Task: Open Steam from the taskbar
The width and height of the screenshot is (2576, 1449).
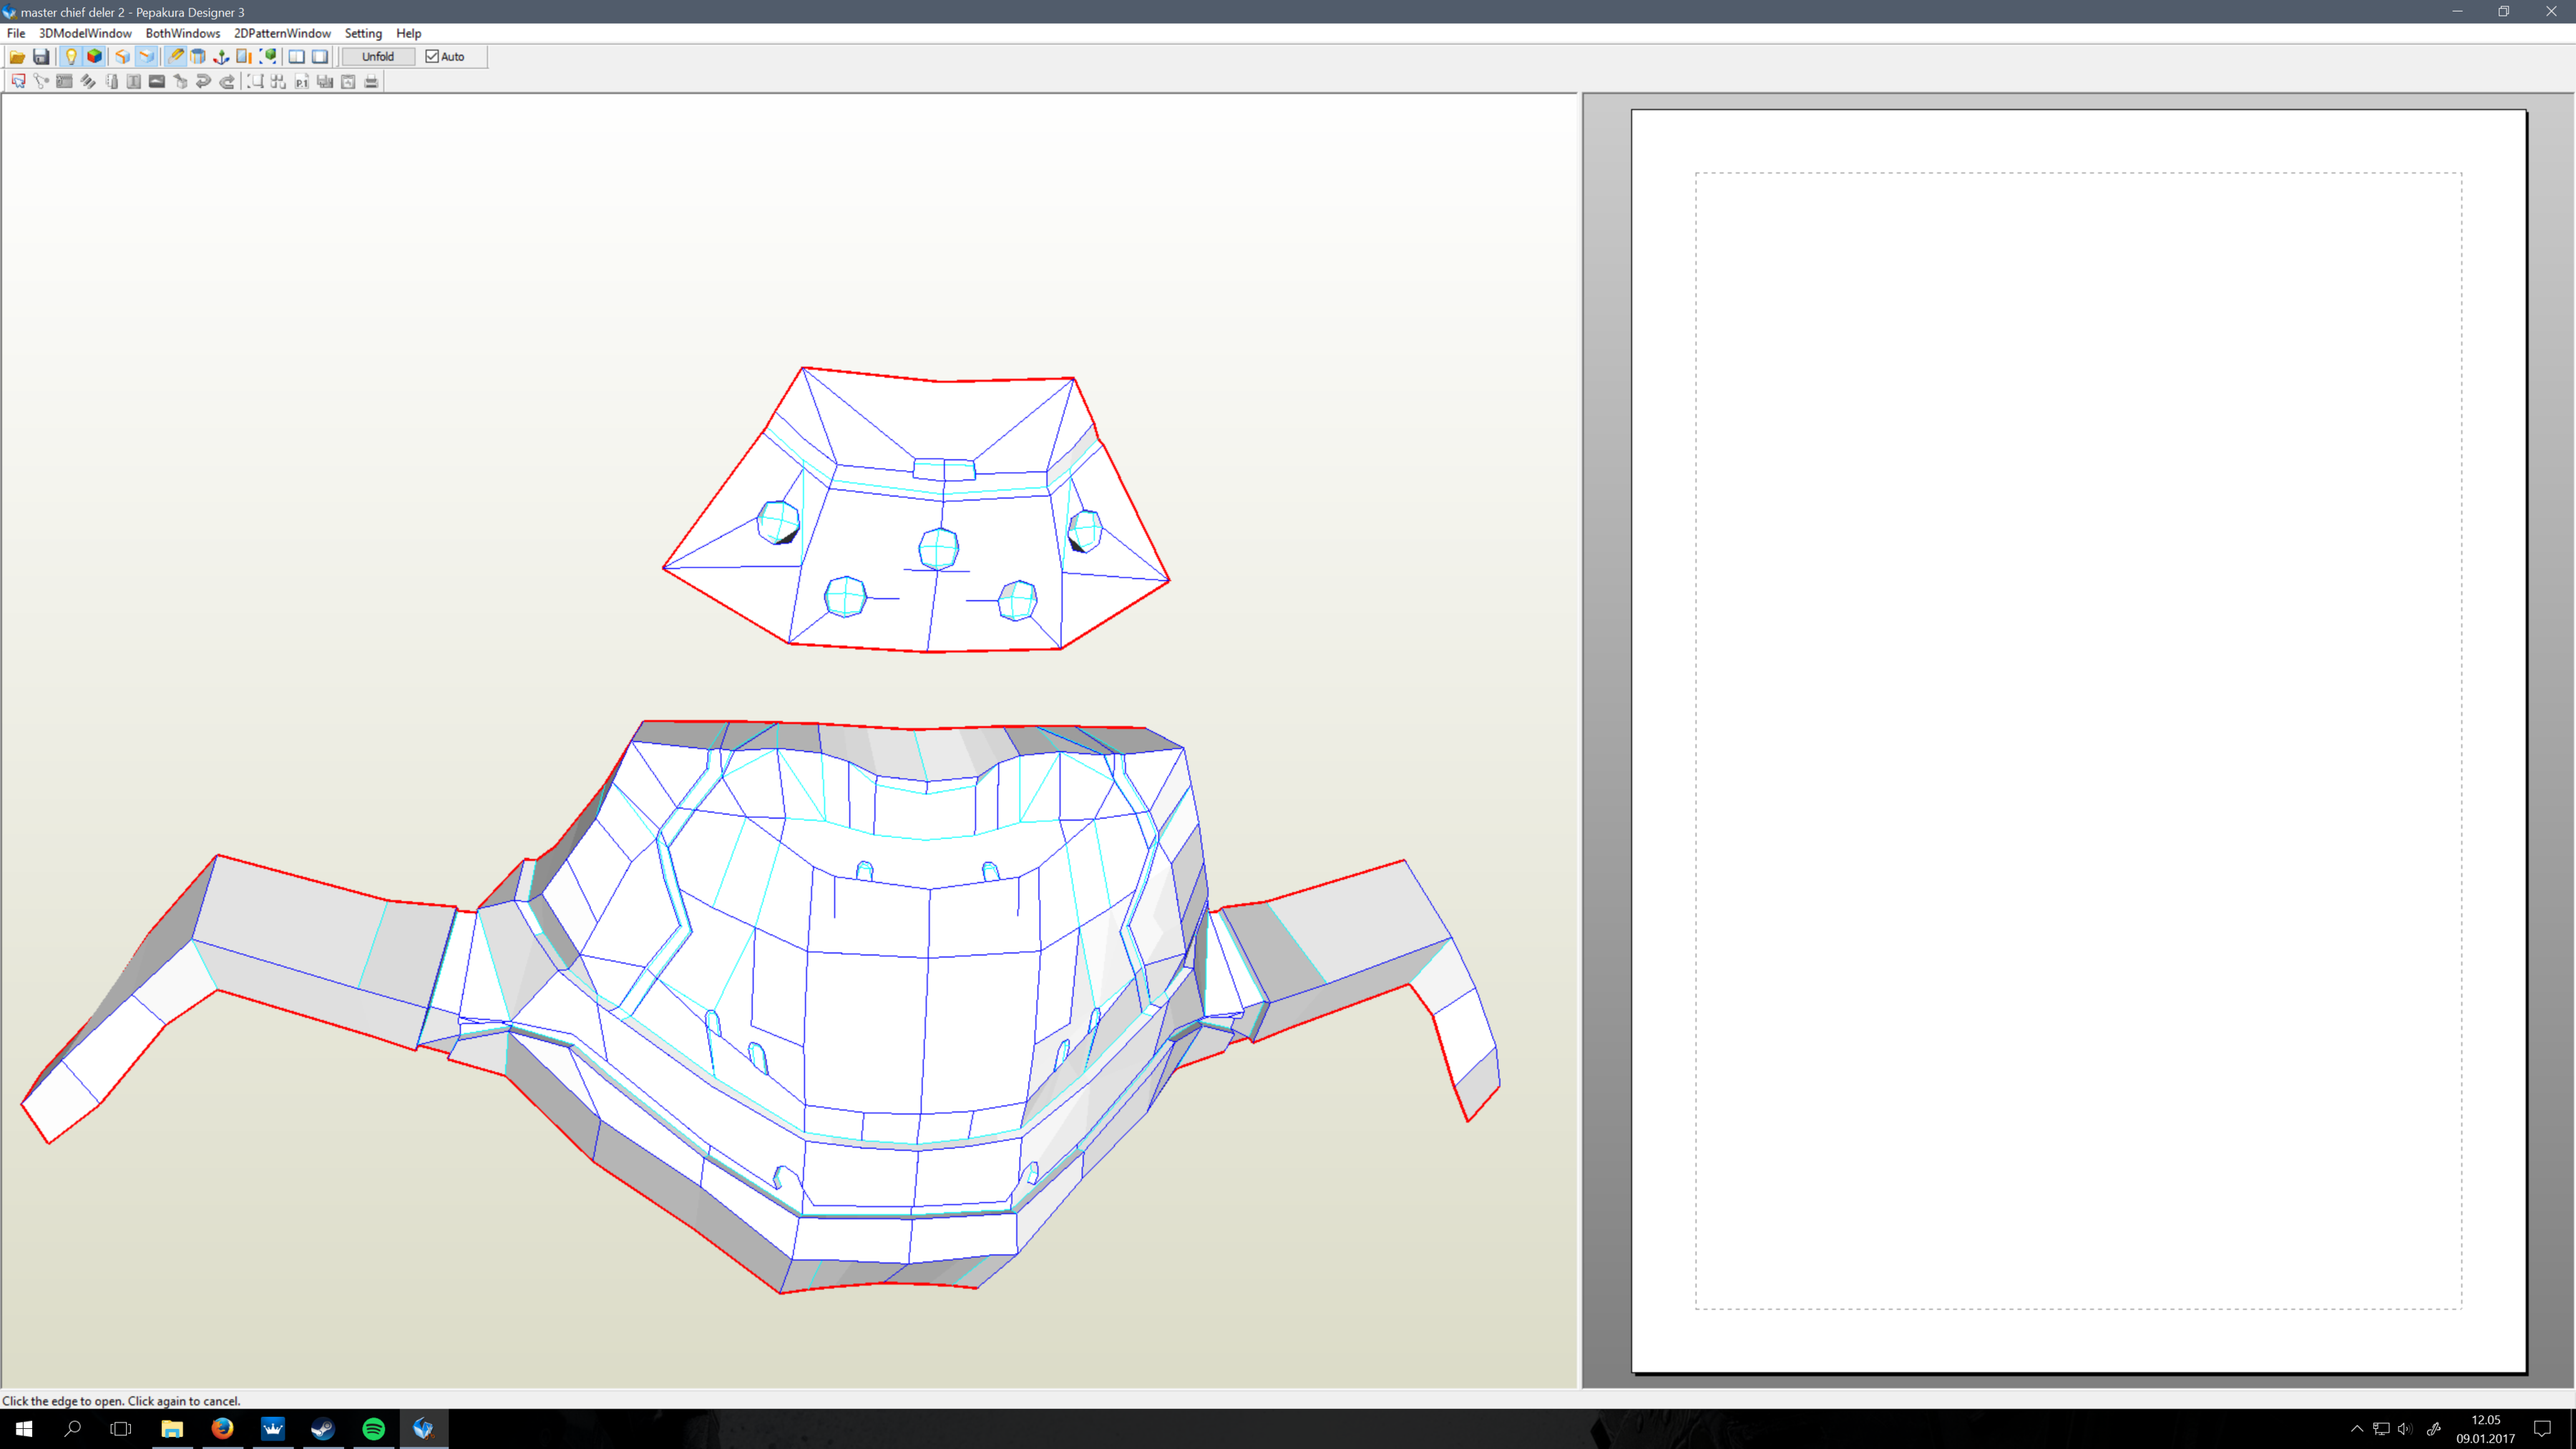Action: click(323, 1428)
